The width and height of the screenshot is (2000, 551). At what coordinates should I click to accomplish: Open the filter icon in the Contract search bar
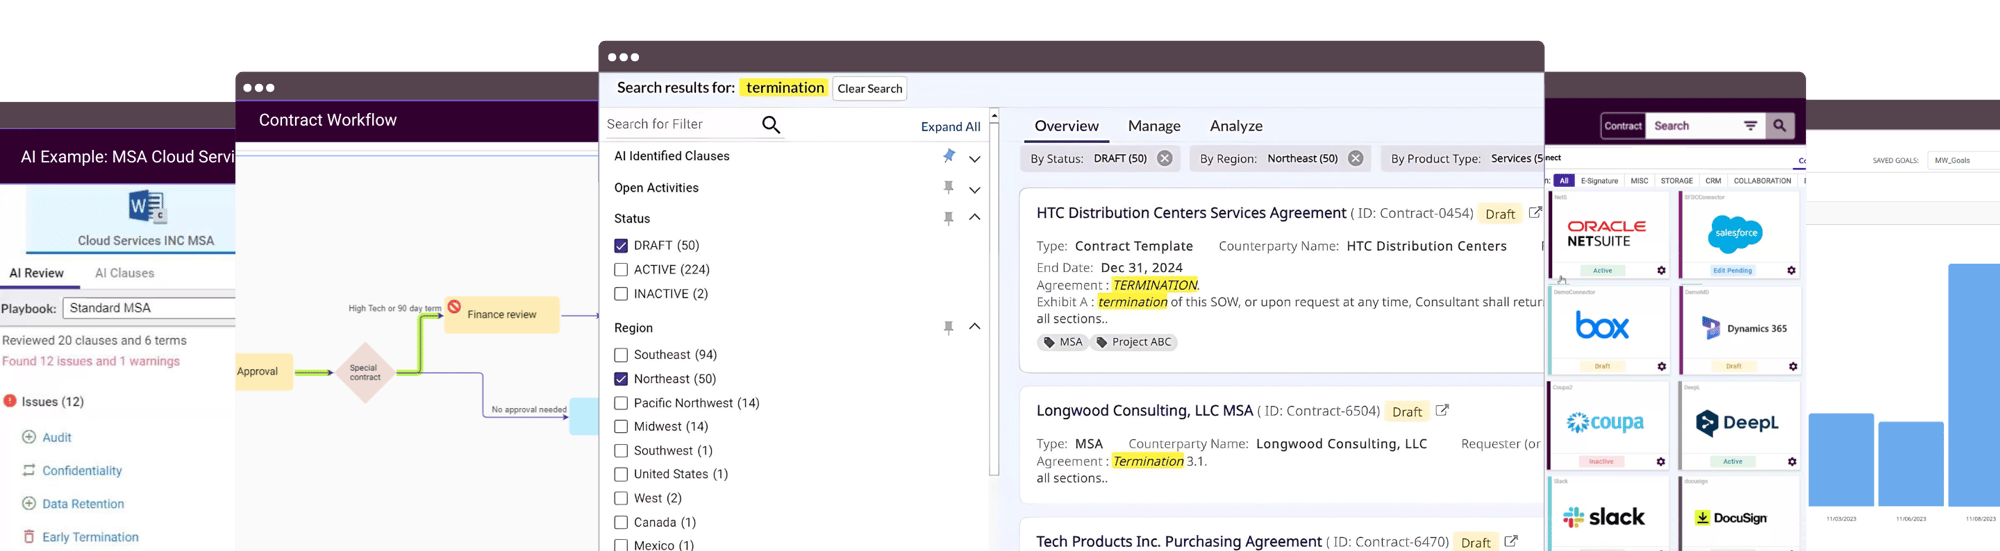[1750, 126]
